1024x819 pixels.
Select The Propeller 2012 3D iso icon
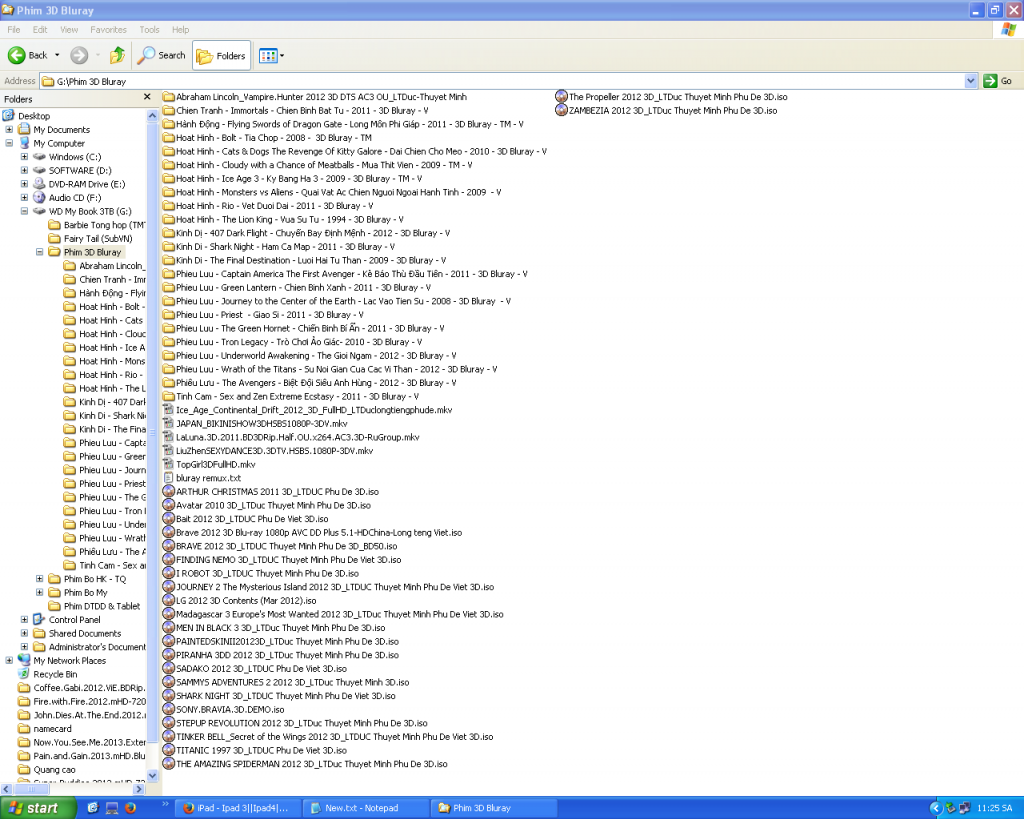point(561,97)
